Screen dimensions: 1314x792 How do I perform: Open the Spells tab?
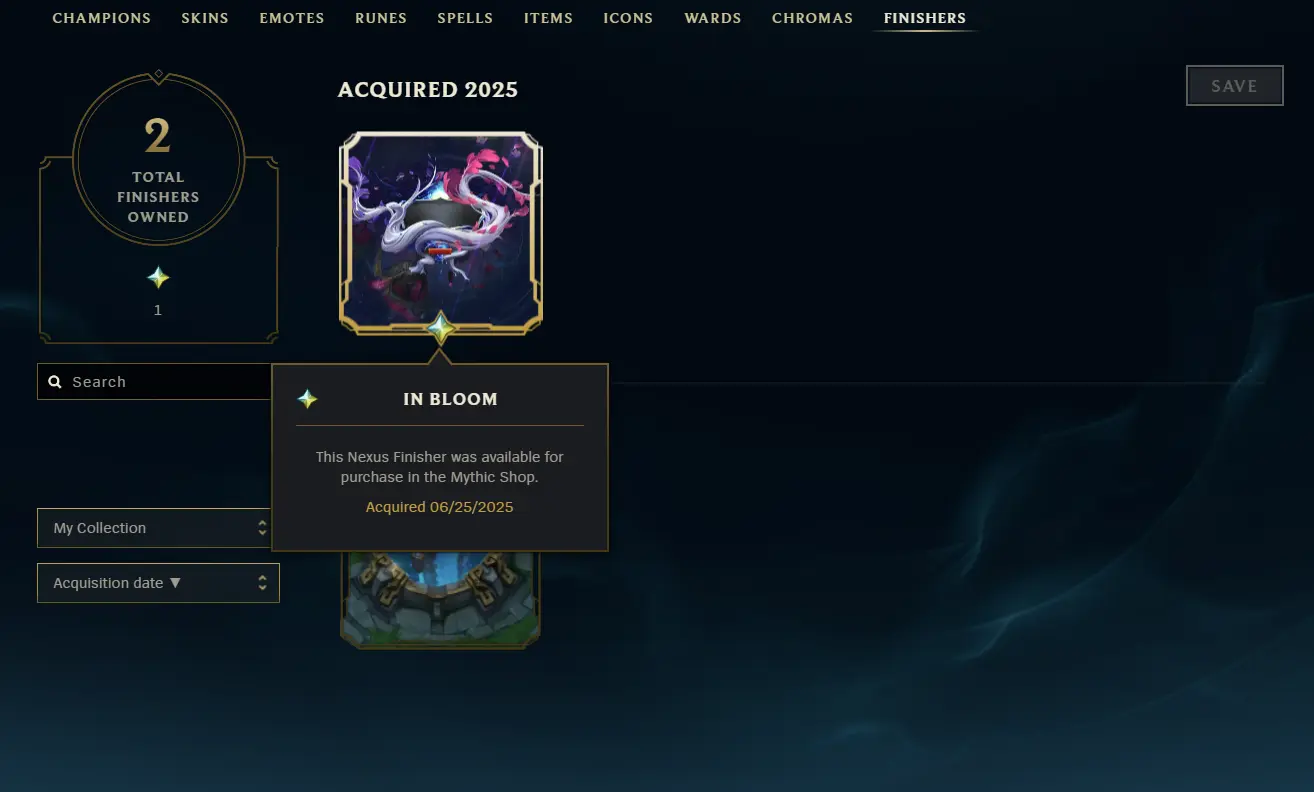pos(465,18)
